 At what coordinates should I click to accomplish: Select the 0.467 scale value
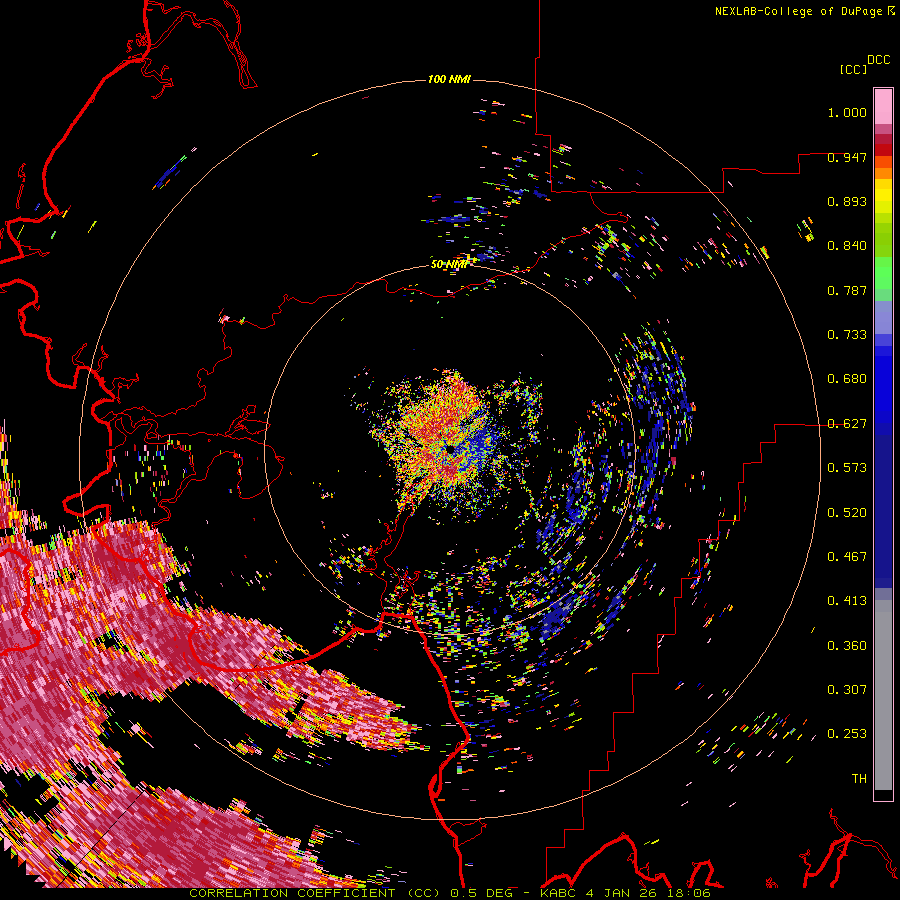click(847, 557)
